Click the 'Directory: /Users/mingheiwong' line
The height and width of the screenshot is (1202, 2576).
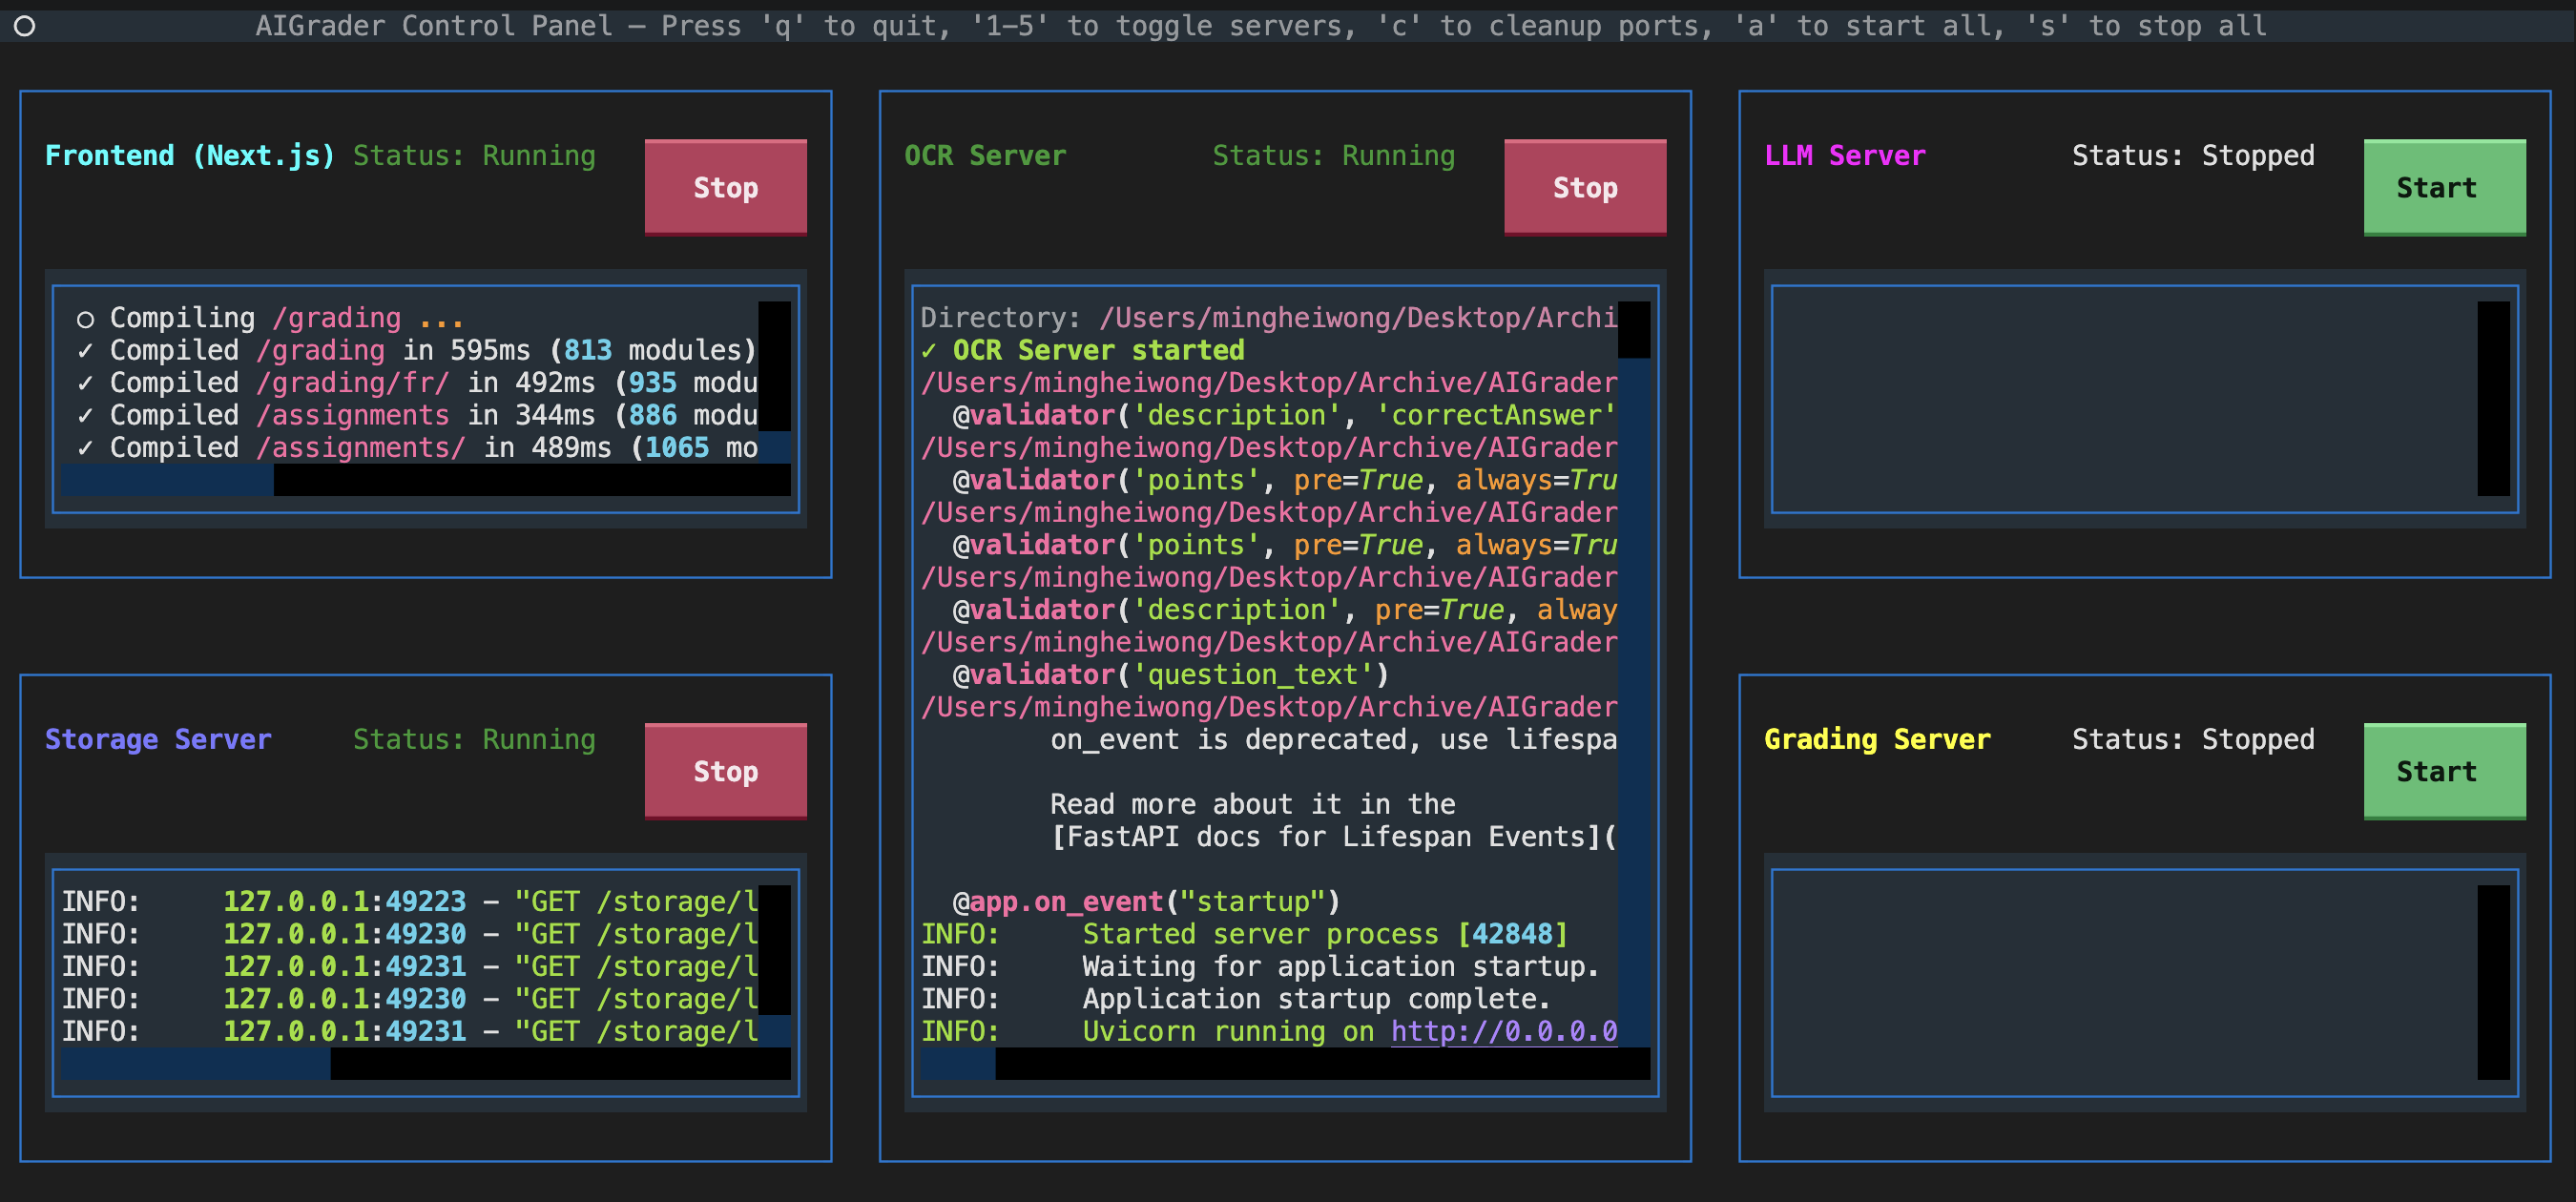(1269, 317)
